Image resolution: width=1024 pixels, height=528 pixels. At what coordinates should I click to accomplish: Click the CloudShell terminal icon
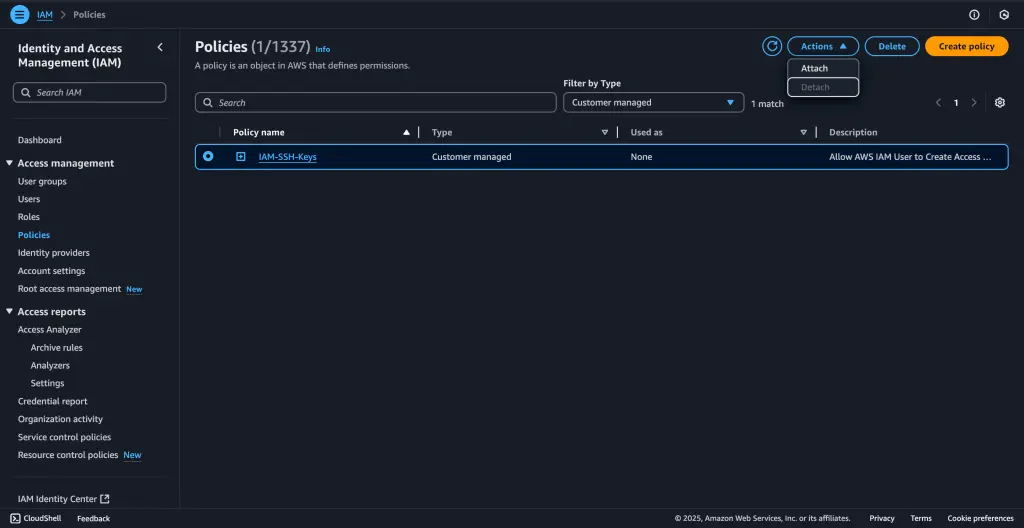[15, 518]
